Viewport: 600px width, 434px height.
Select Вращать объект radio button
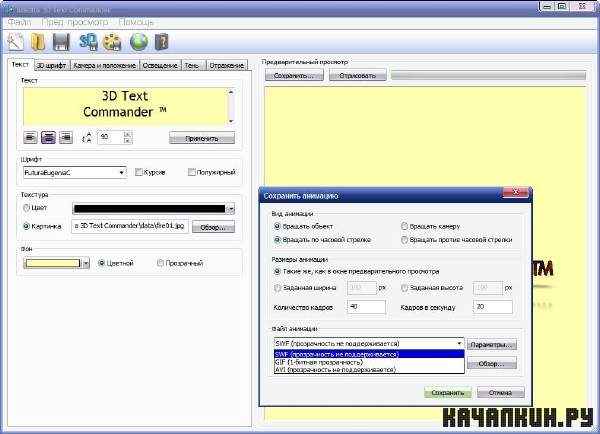pos(277,227)
